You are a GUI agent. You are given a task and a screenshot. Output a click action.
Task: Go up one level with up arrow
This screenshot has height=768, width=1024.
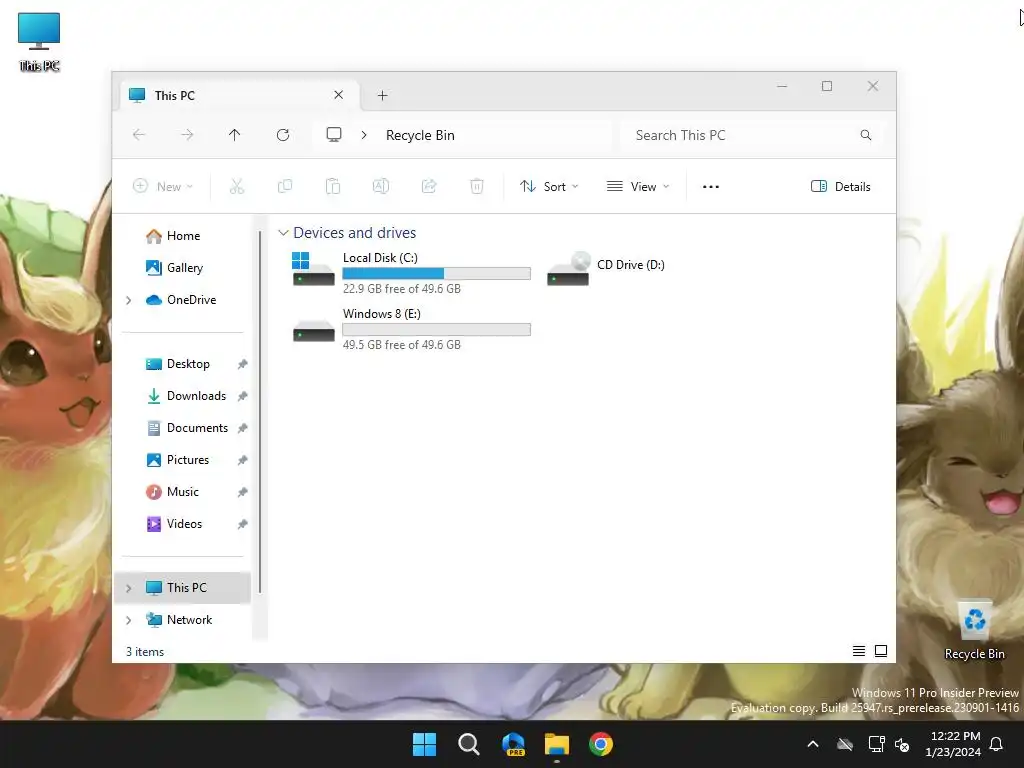[234, 135]
